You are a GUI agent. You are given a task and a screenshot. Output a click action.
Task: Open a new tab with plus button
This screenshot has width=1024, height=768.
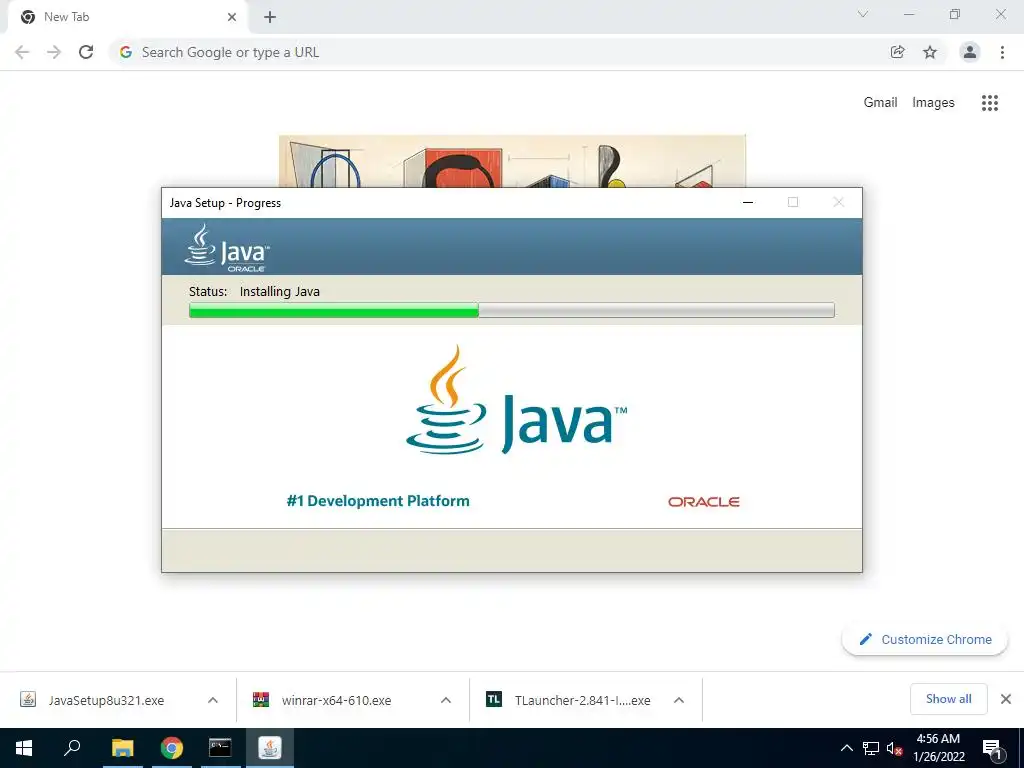tap(270, 17)
